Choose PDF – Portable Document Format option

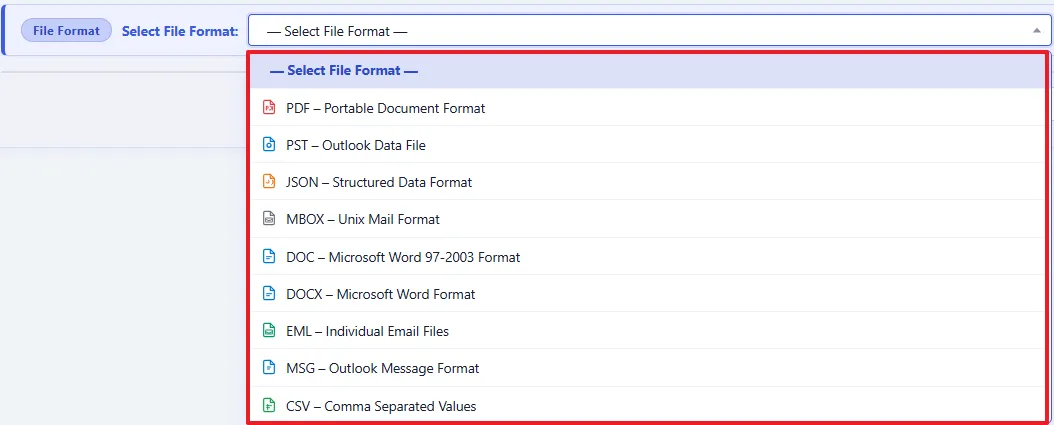(648, 108)
